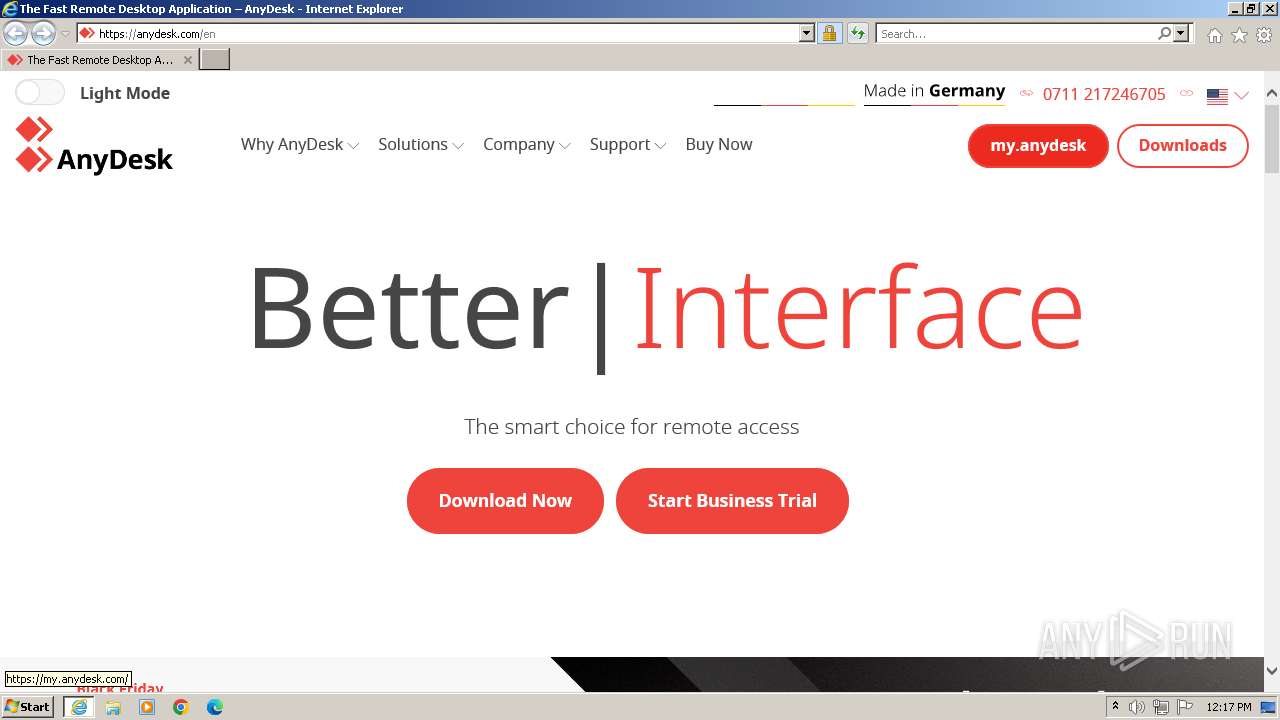Expand the Why AnyDesk menu
This screenshot has width=1280, height=720.
click(299, 144)
